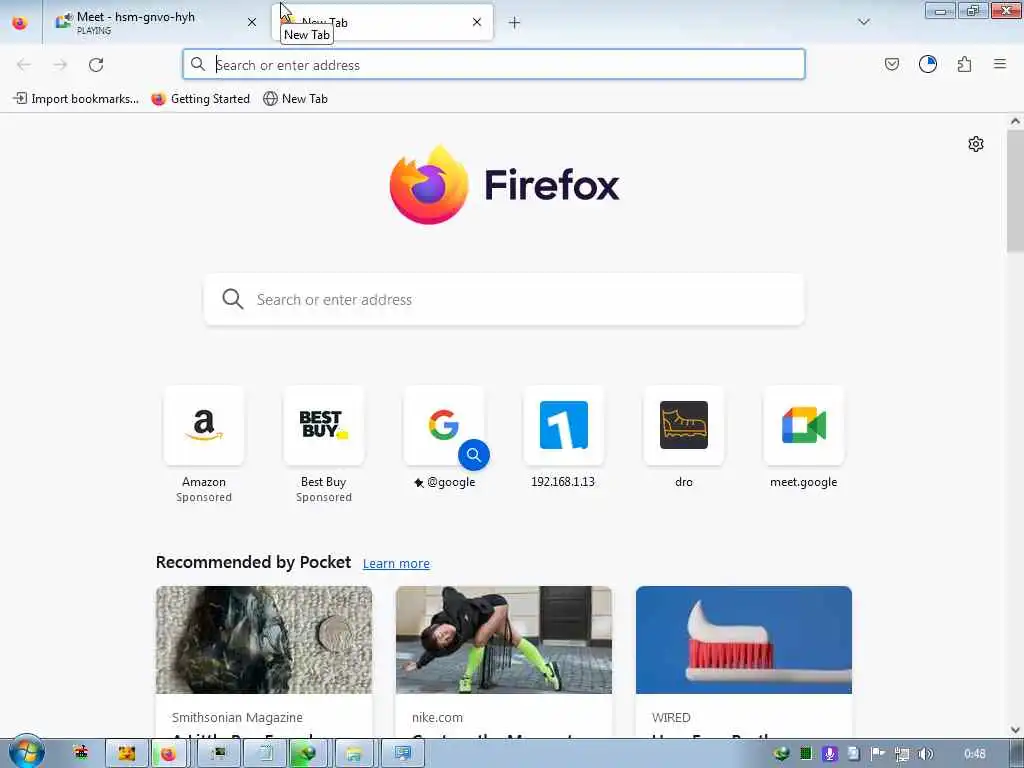Click the reload page icon
Screen dimensions: 1024x768
96,65
